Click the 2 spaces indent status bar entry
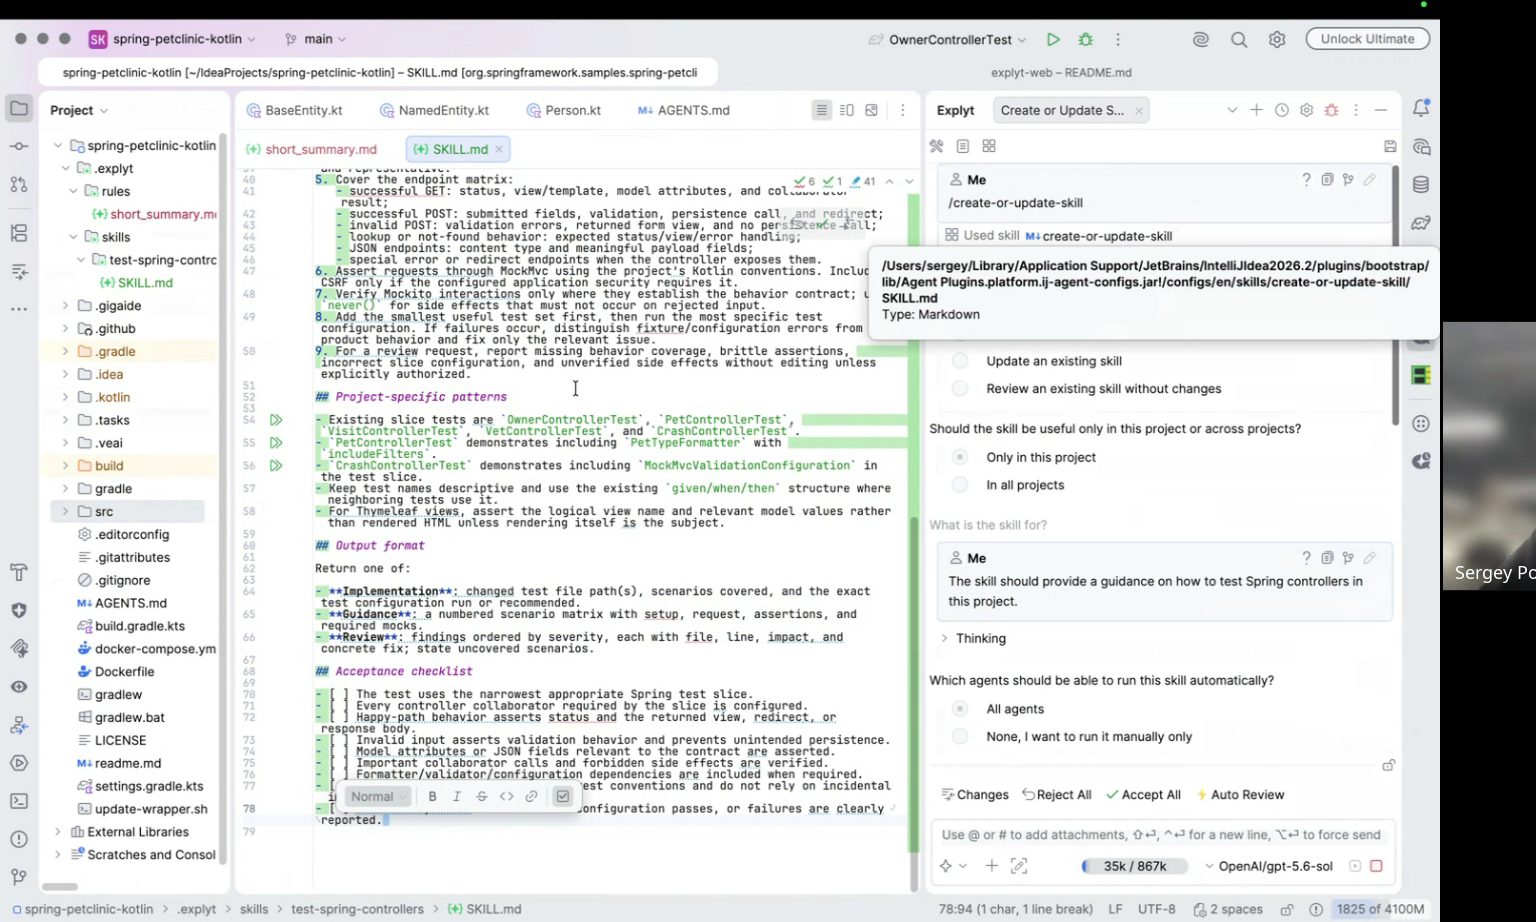 point(1226,909)
